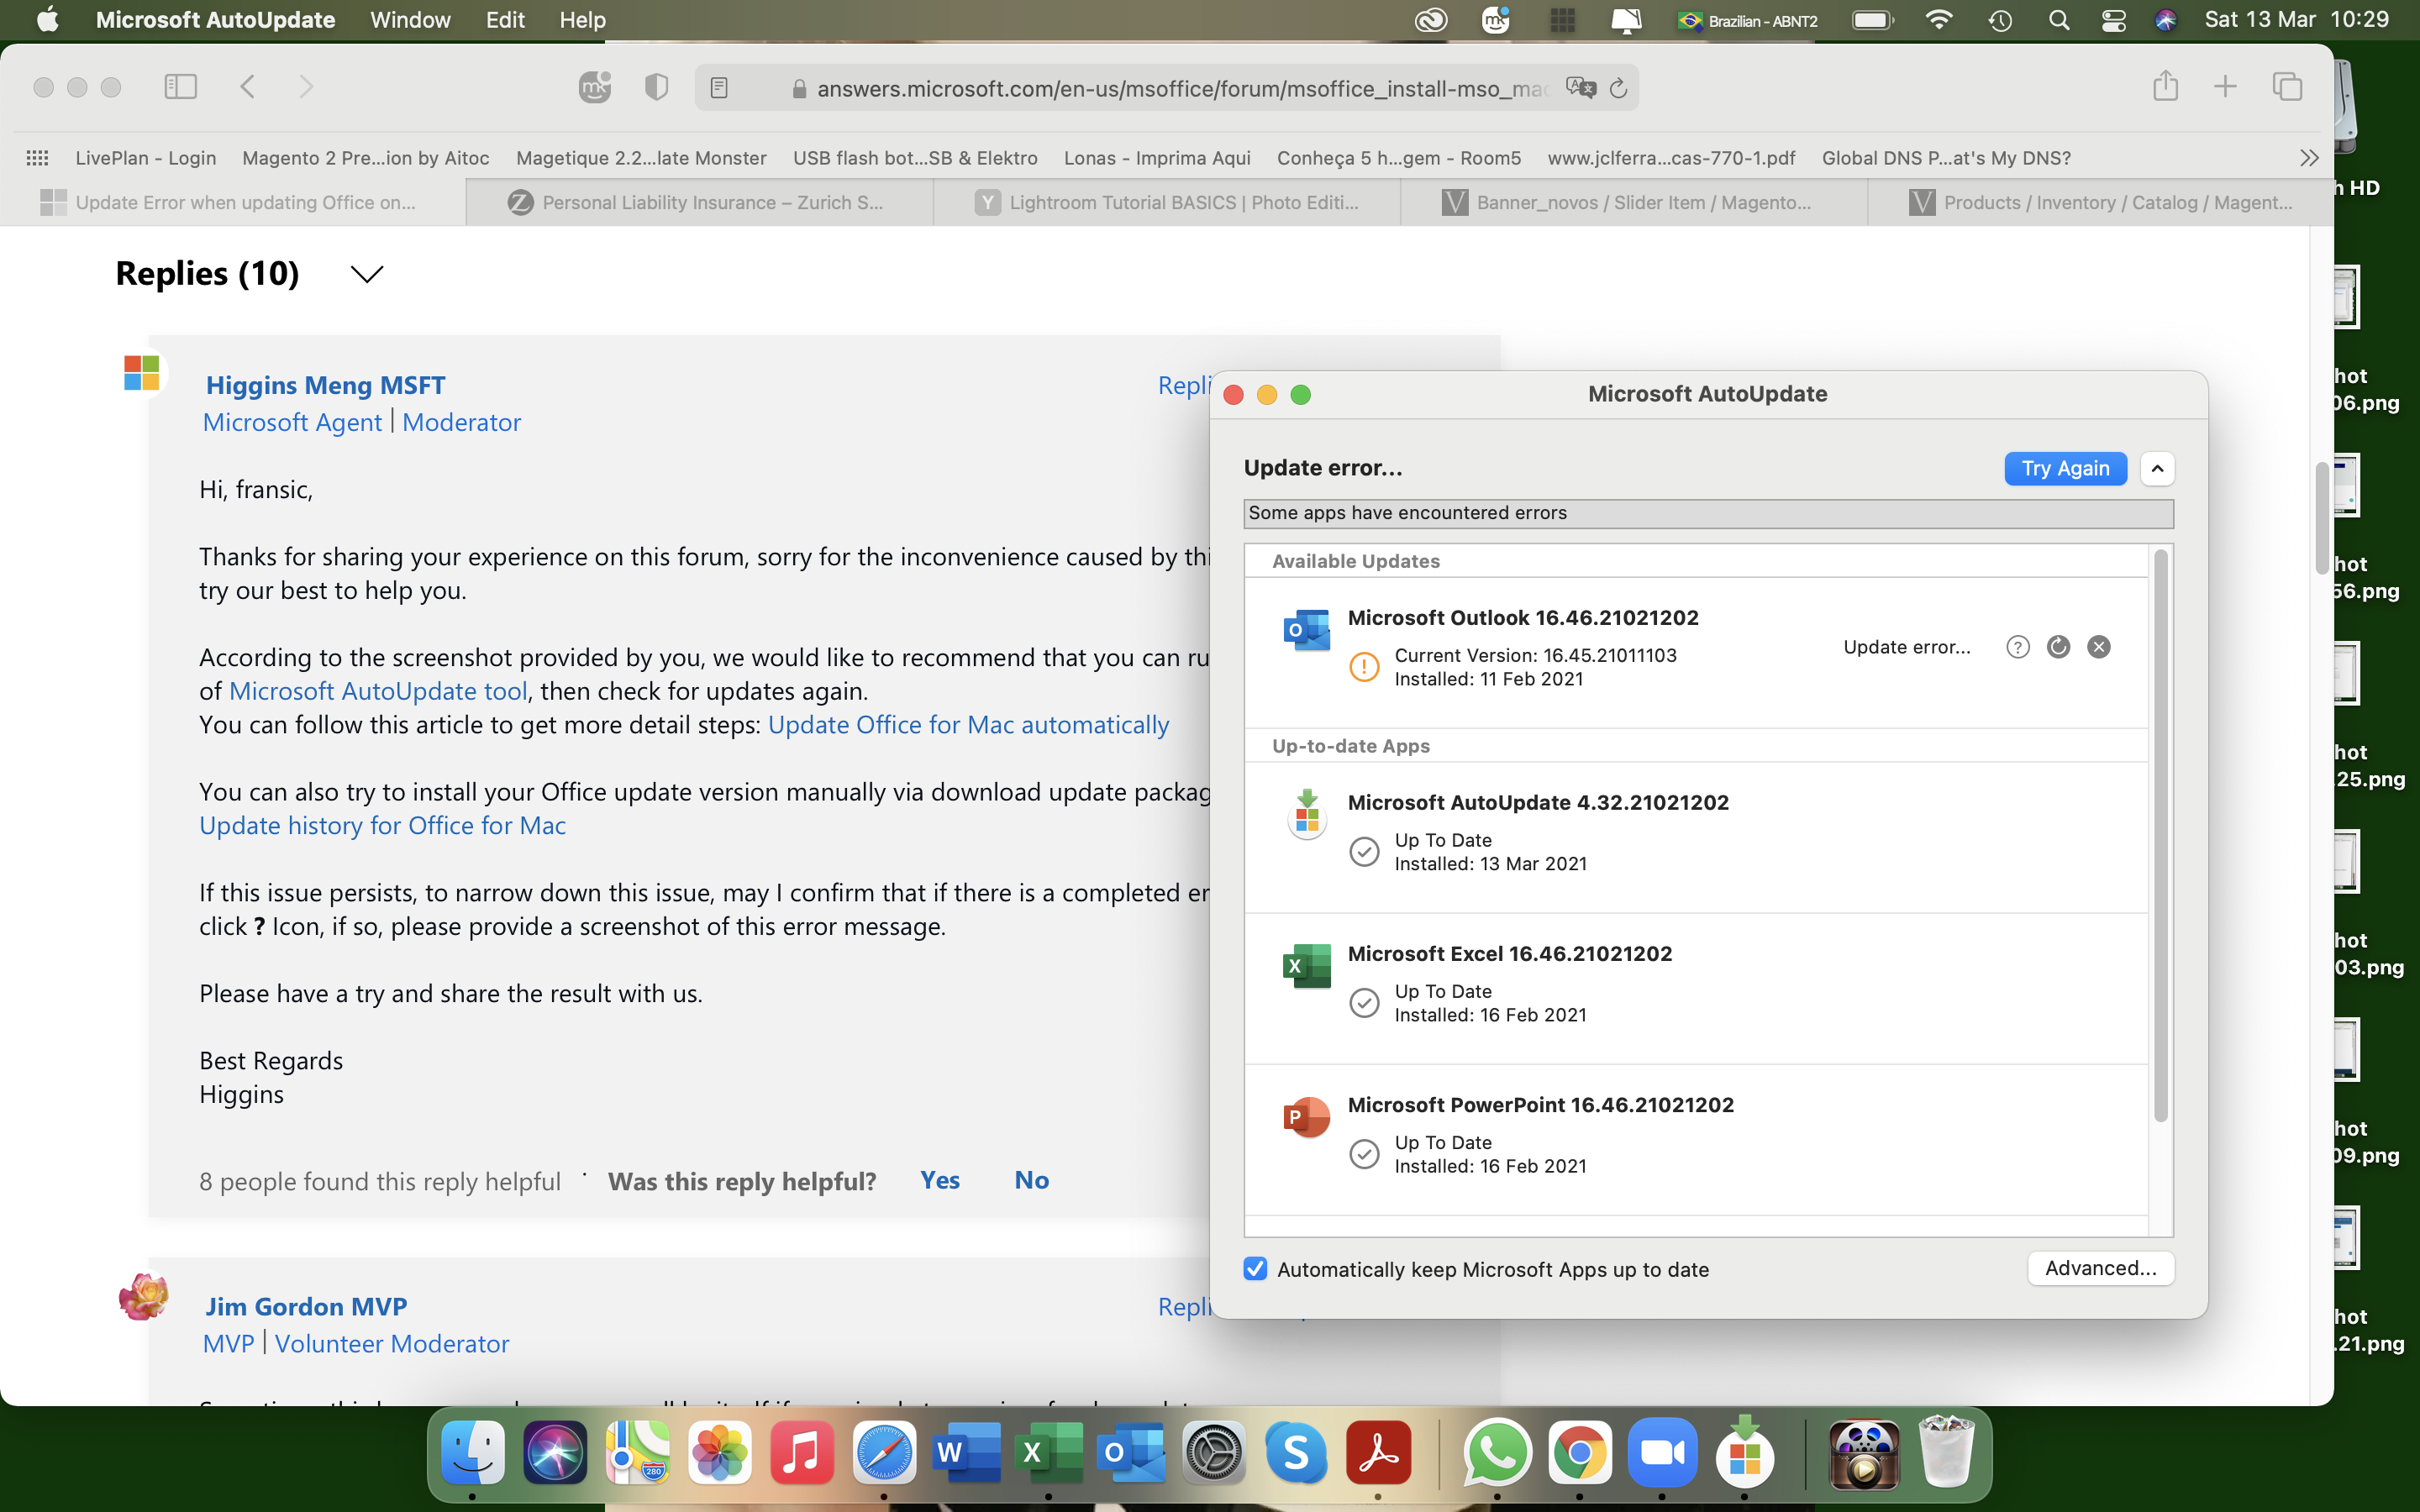
Task: Open Control Center in menu bar
Action: pos(2113,20)
